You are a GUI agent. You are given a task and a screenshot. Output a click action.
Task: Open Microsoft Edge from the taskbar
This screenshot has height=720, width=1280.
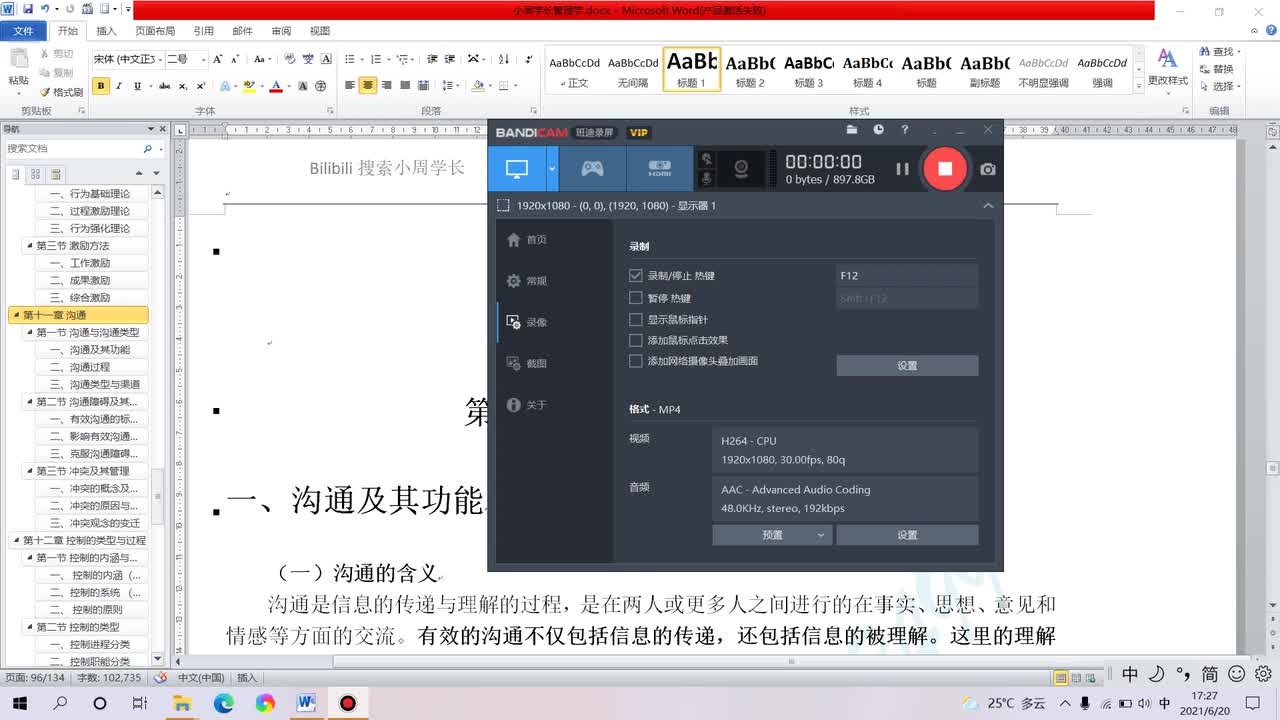223,703
